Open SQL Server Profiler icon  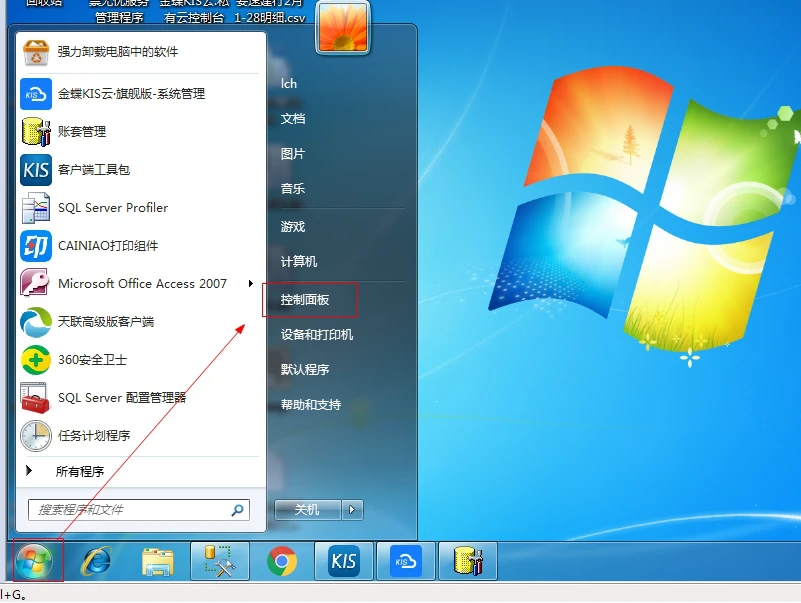tap(36, 208)
